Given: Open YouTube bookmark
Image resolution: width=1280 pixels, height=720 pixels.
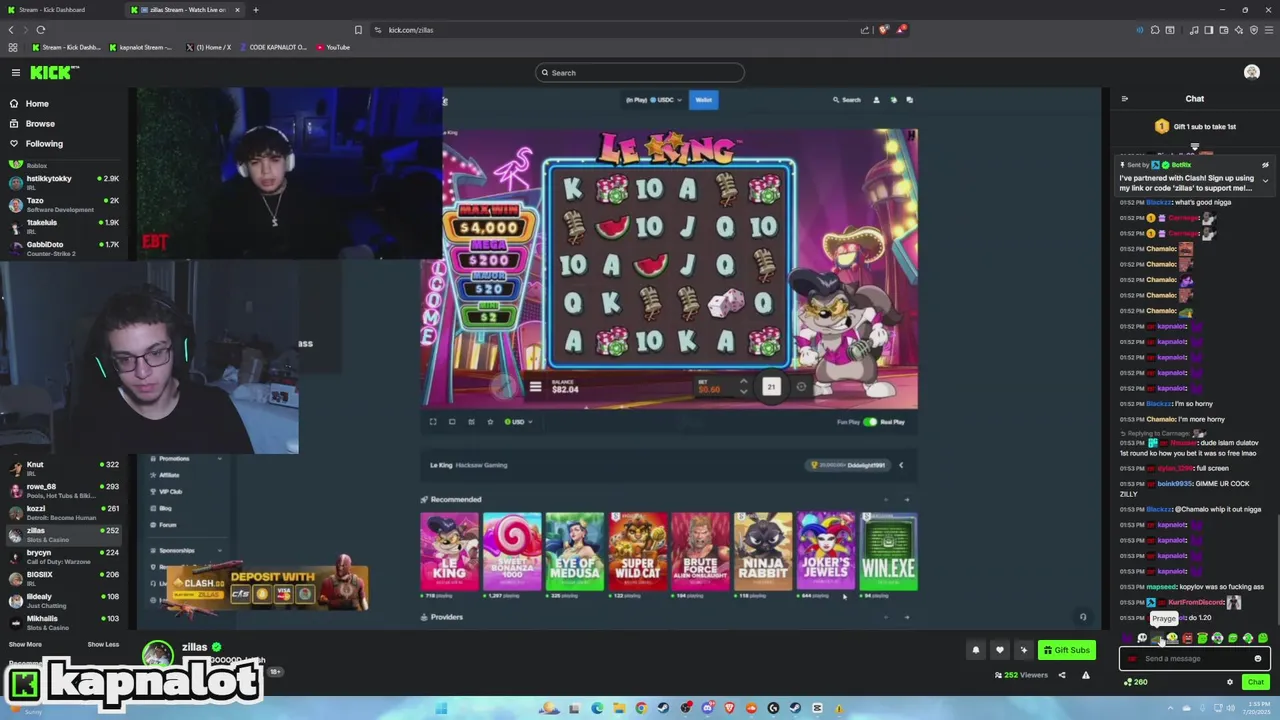Looking at the screenshot, I should tap(334, 47).
